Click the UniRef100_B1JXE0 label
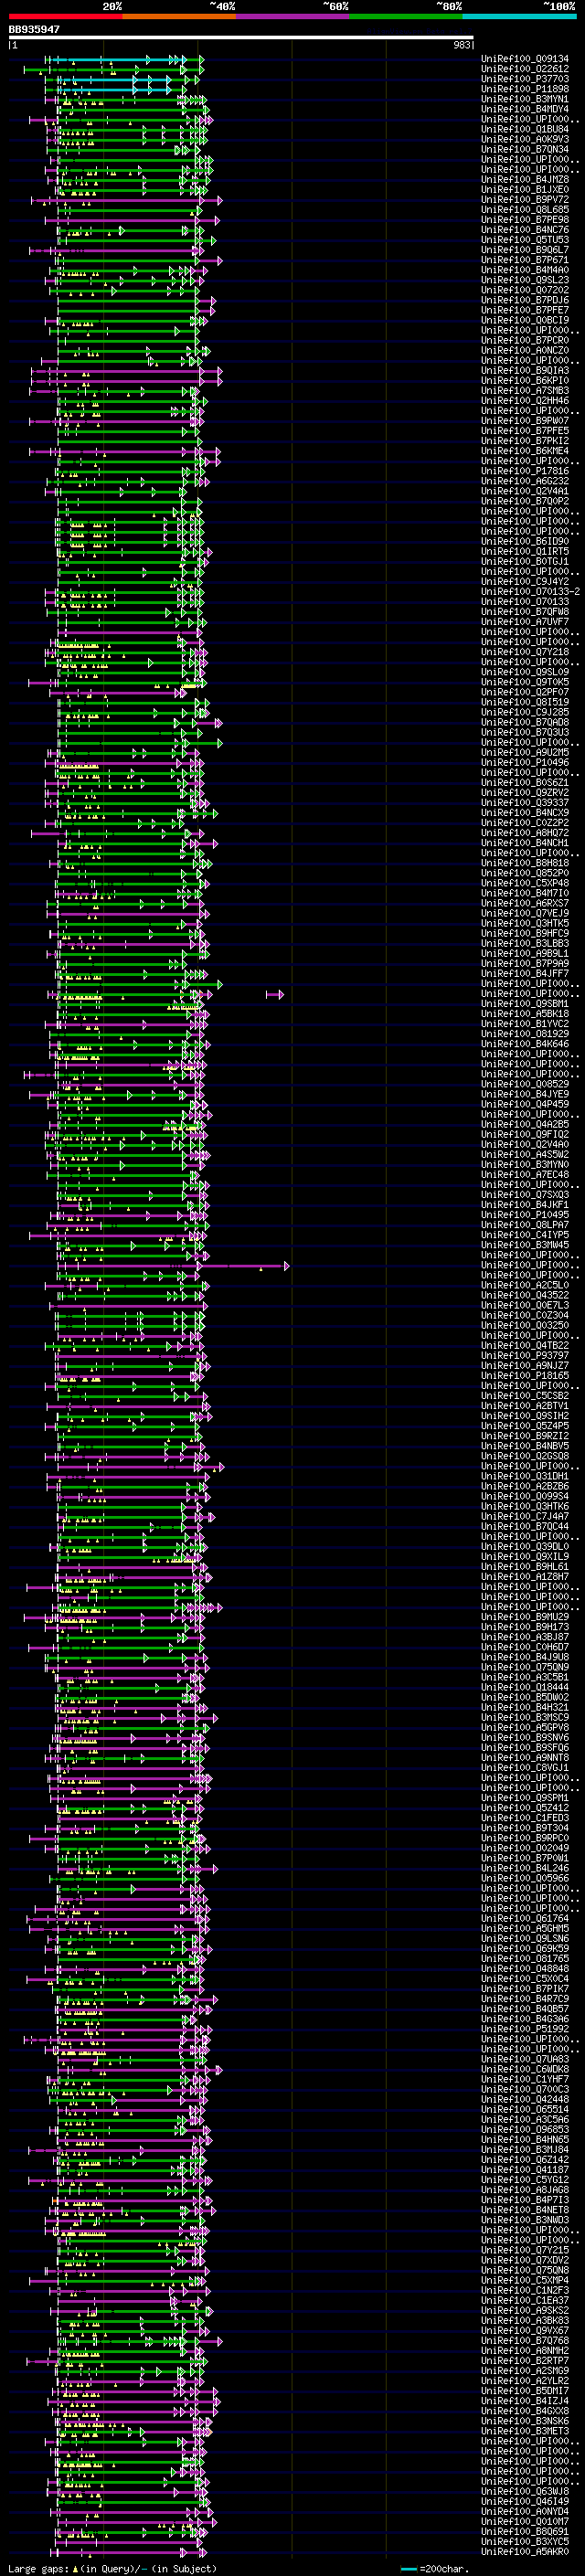585x2576 pixels. coord(525,189)
